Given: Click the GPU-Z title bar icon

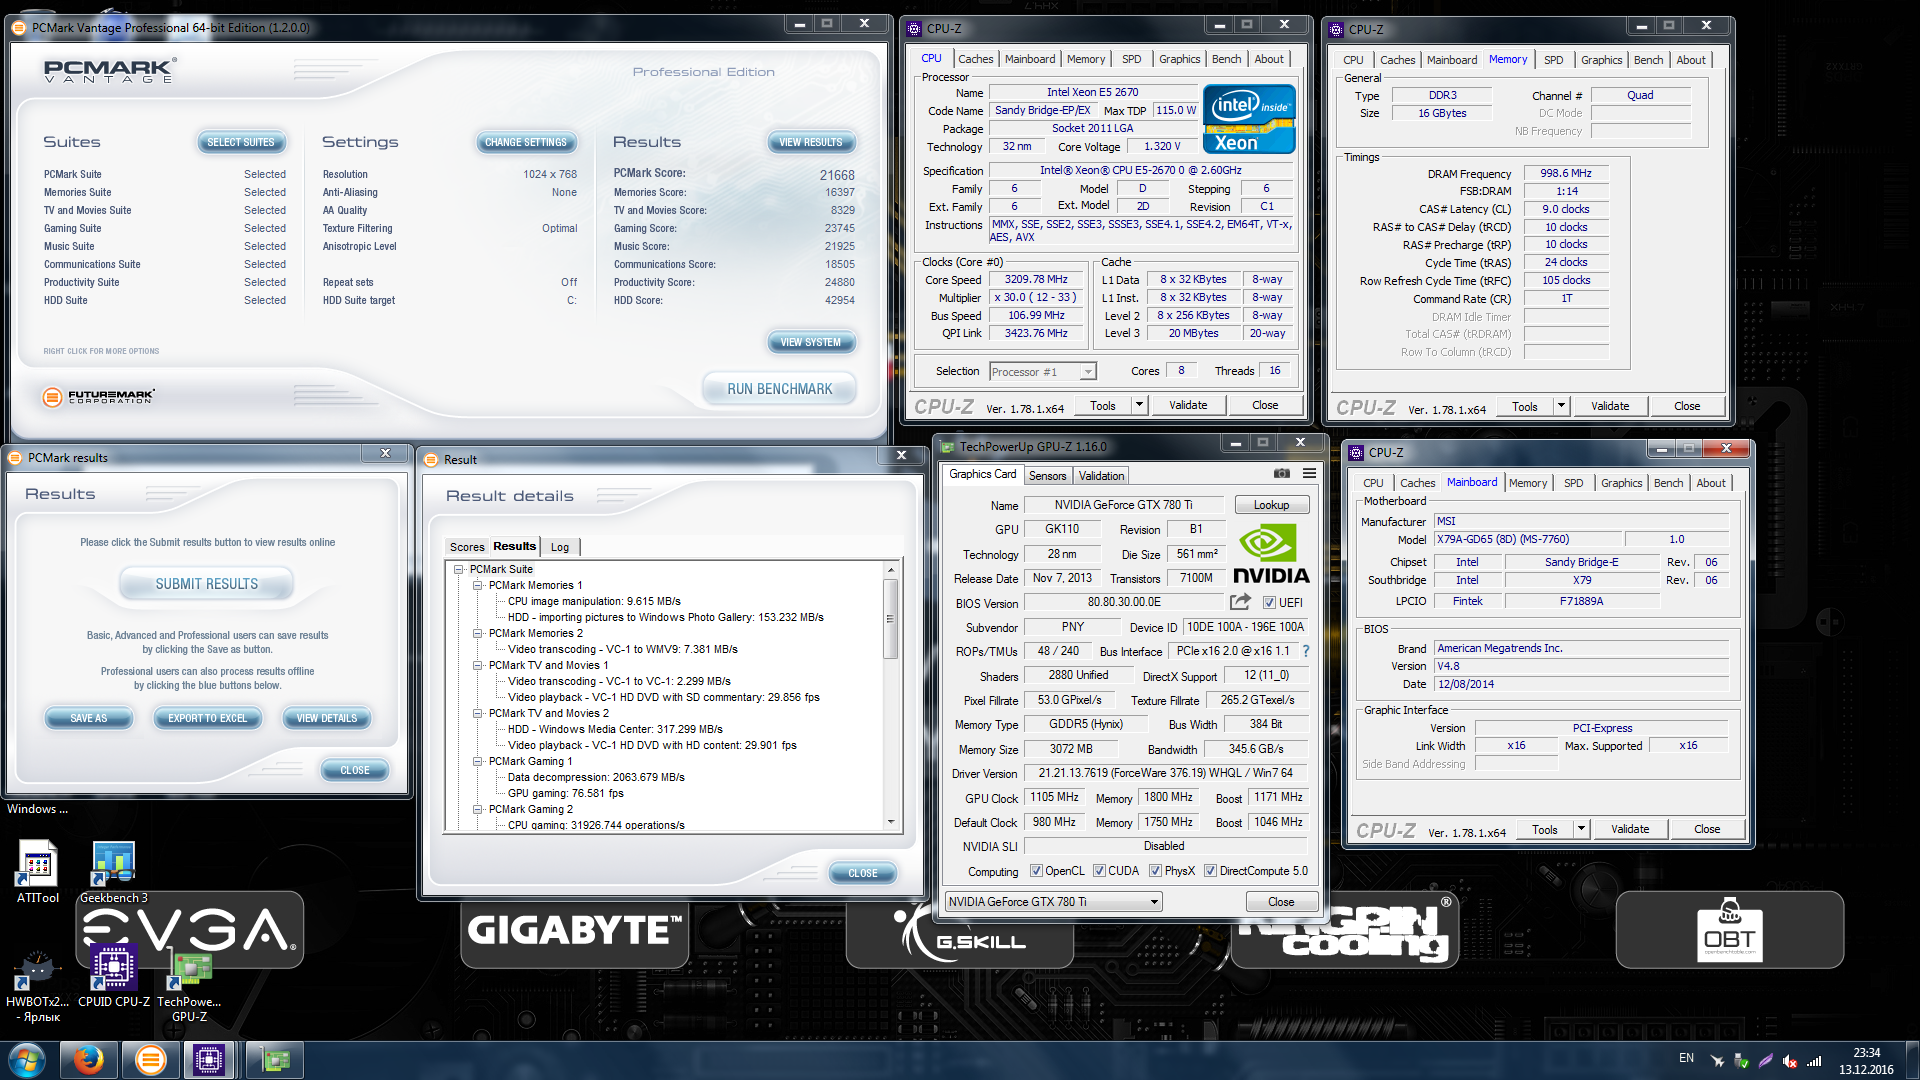Looking at the screenshot, I should (947, 447).
